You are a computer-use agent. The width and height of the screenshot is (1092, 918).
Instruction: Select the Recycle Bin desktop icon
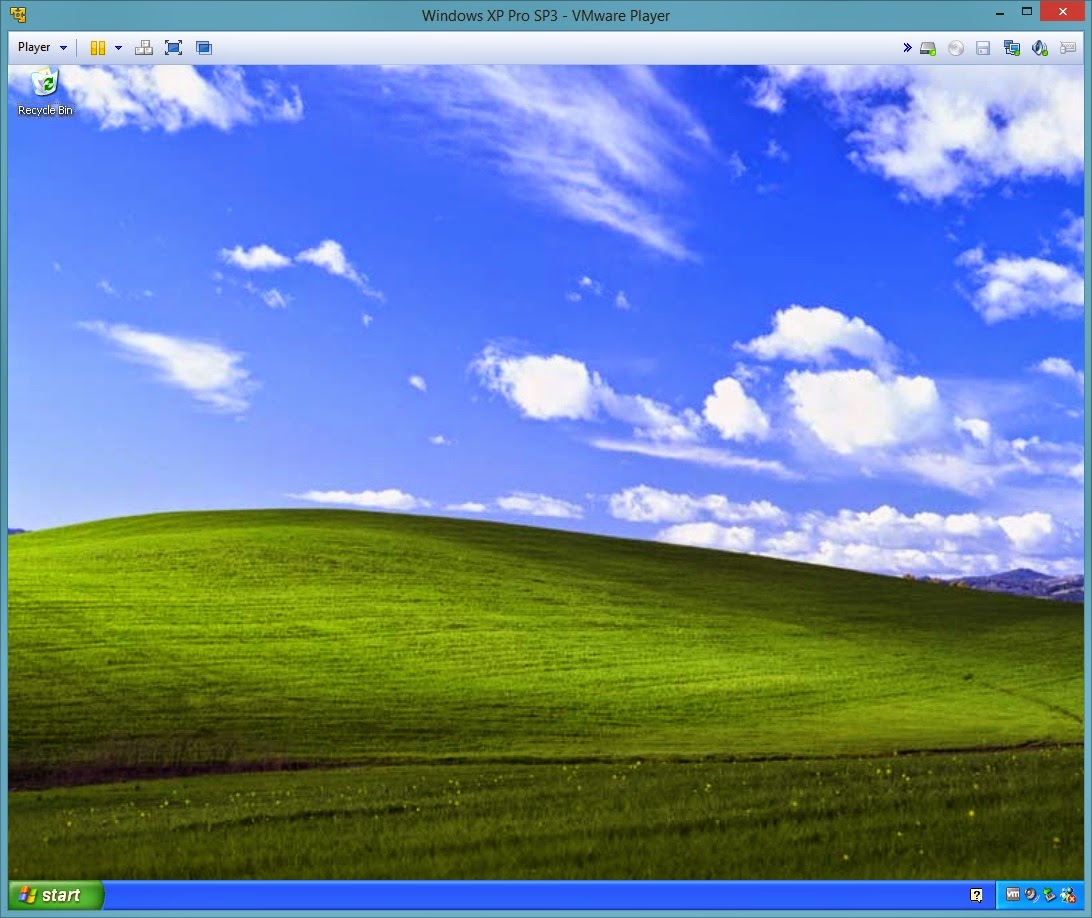tap(45, 91)
